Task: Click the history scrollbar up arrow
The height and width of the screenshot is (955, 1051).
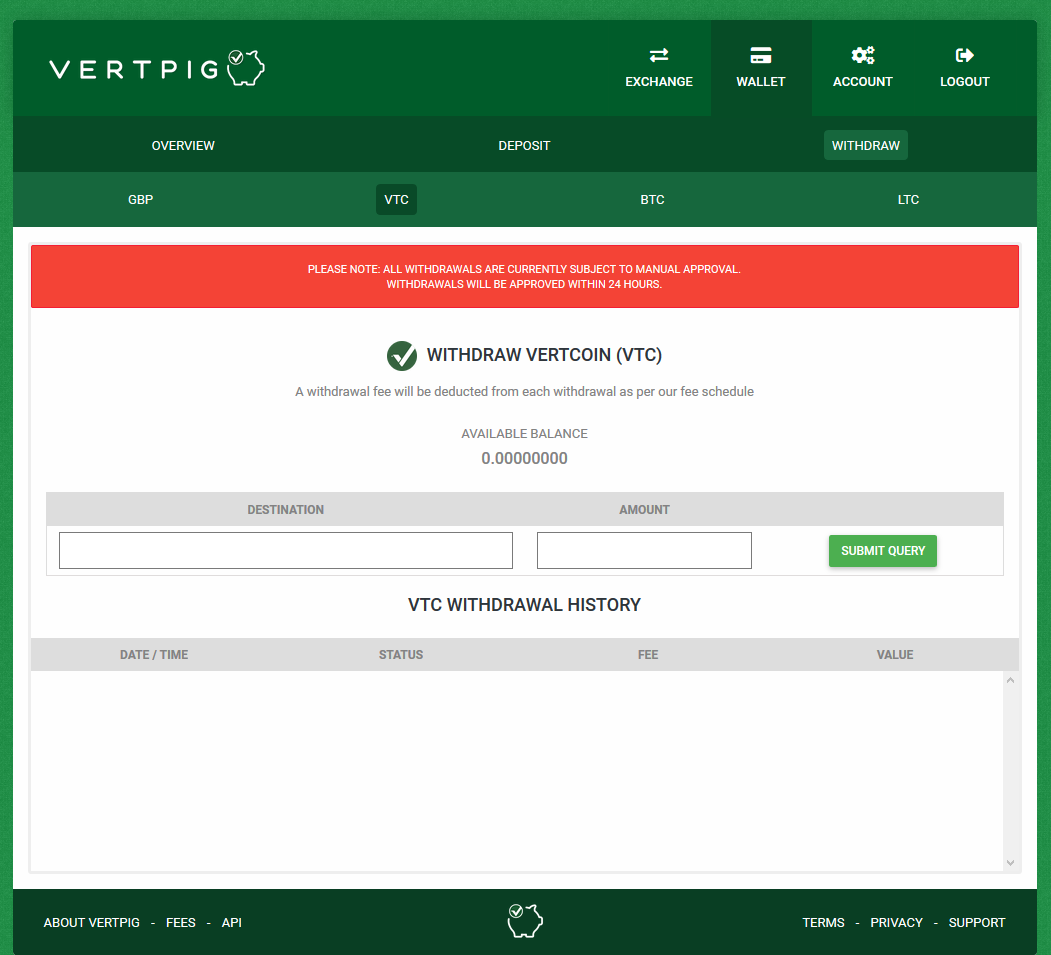Action: click(x=1010, y=680)
